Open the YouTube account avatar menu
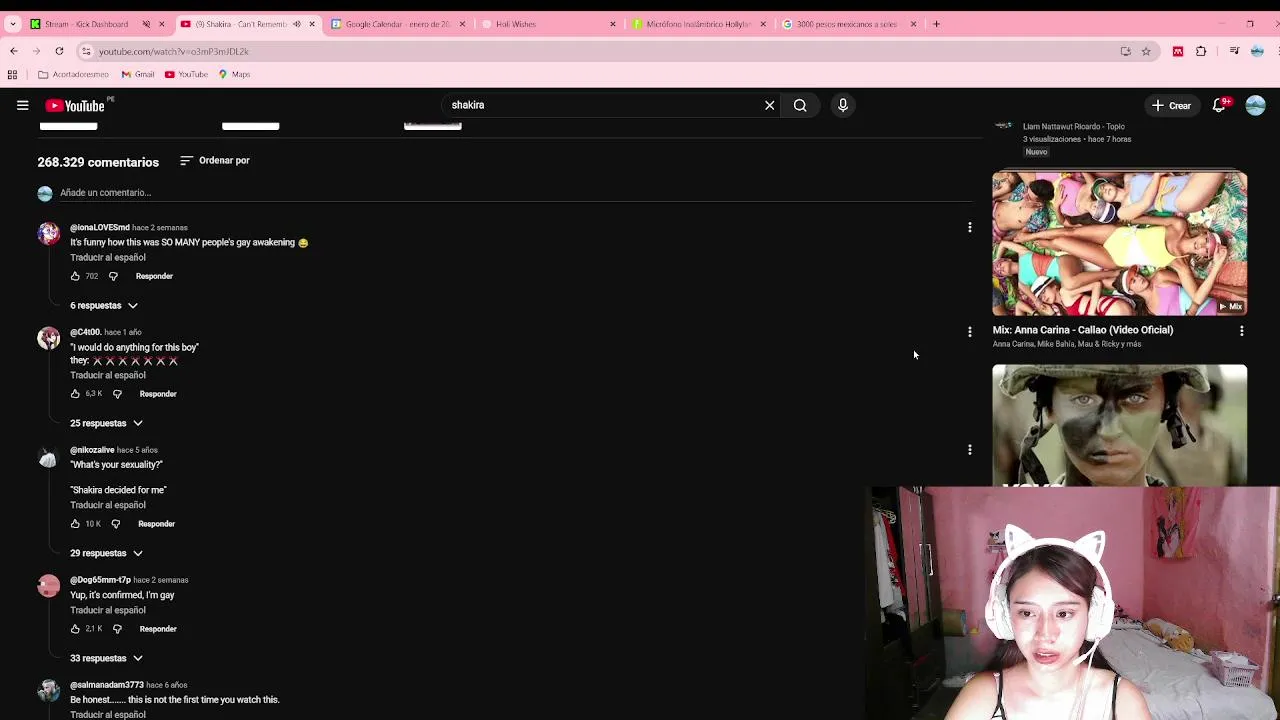Viewport: 1280px width, 720px height. (x=1256, y=105)
